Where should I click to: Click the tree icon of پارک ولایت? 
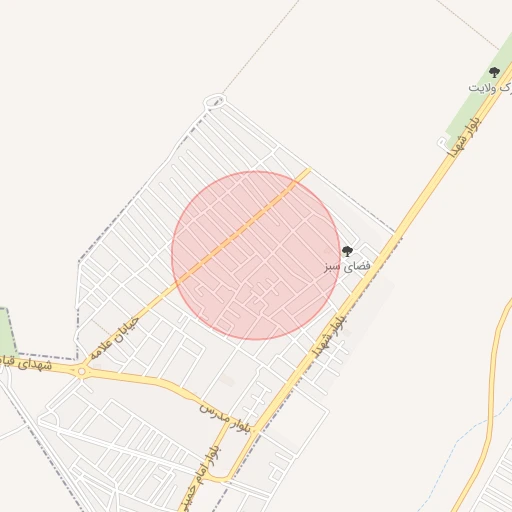tap(494, 72)
